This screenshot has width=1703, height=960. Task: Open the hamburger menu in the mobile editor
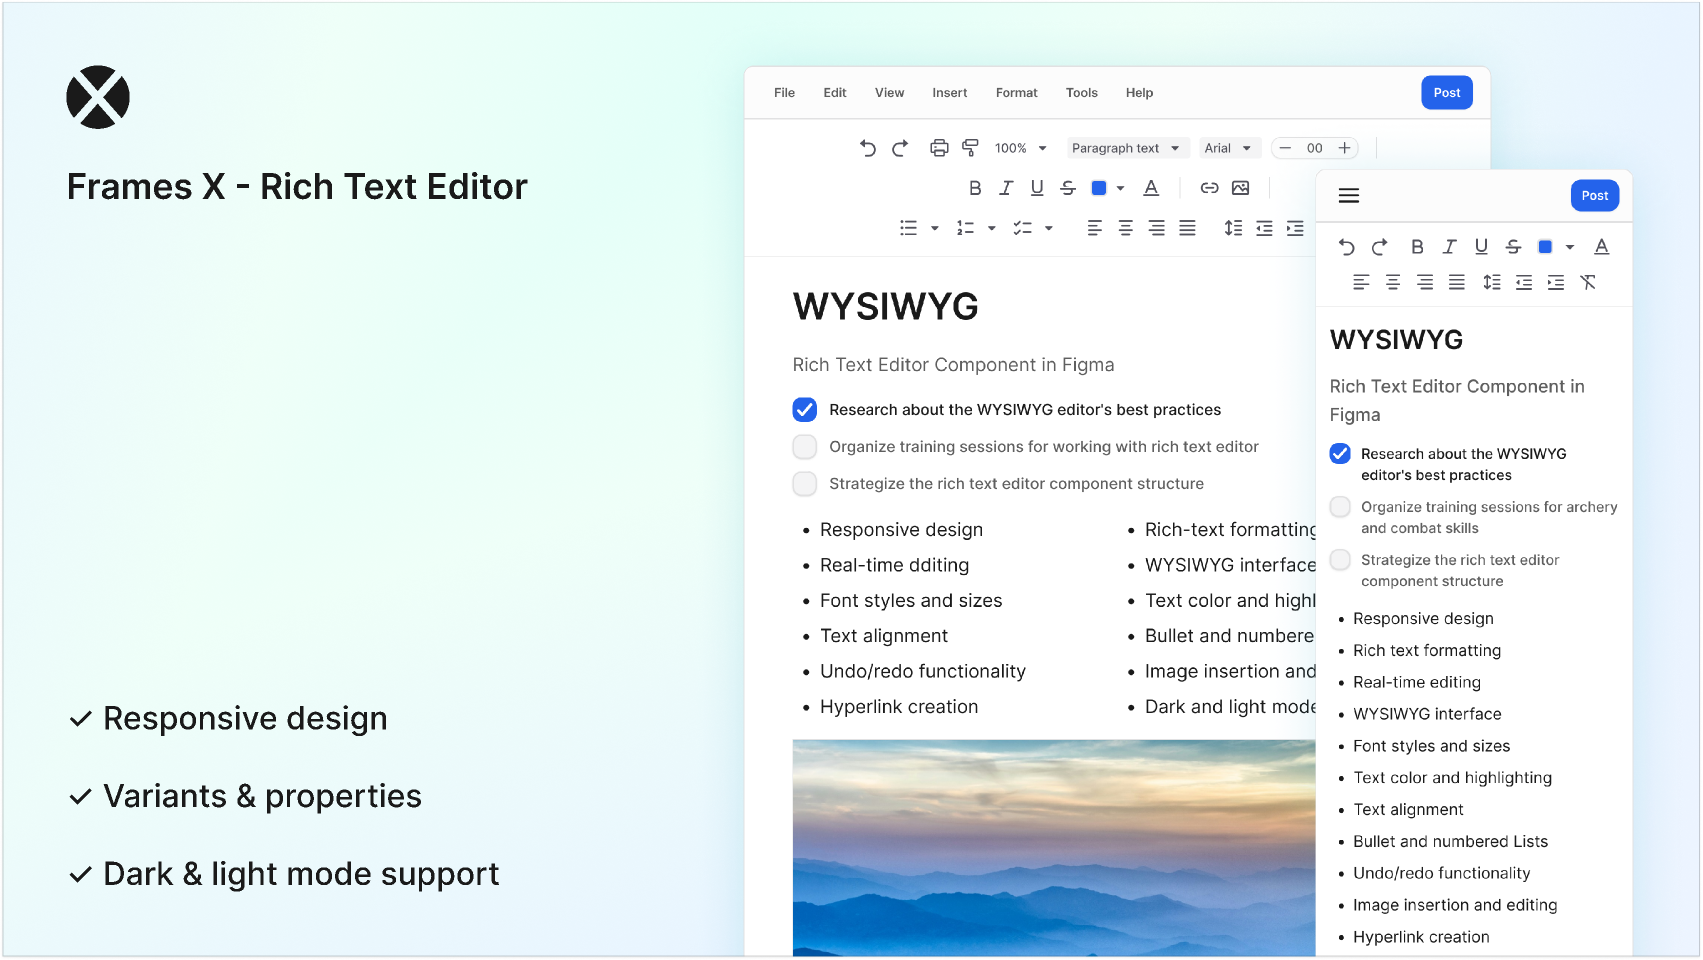1348,195
